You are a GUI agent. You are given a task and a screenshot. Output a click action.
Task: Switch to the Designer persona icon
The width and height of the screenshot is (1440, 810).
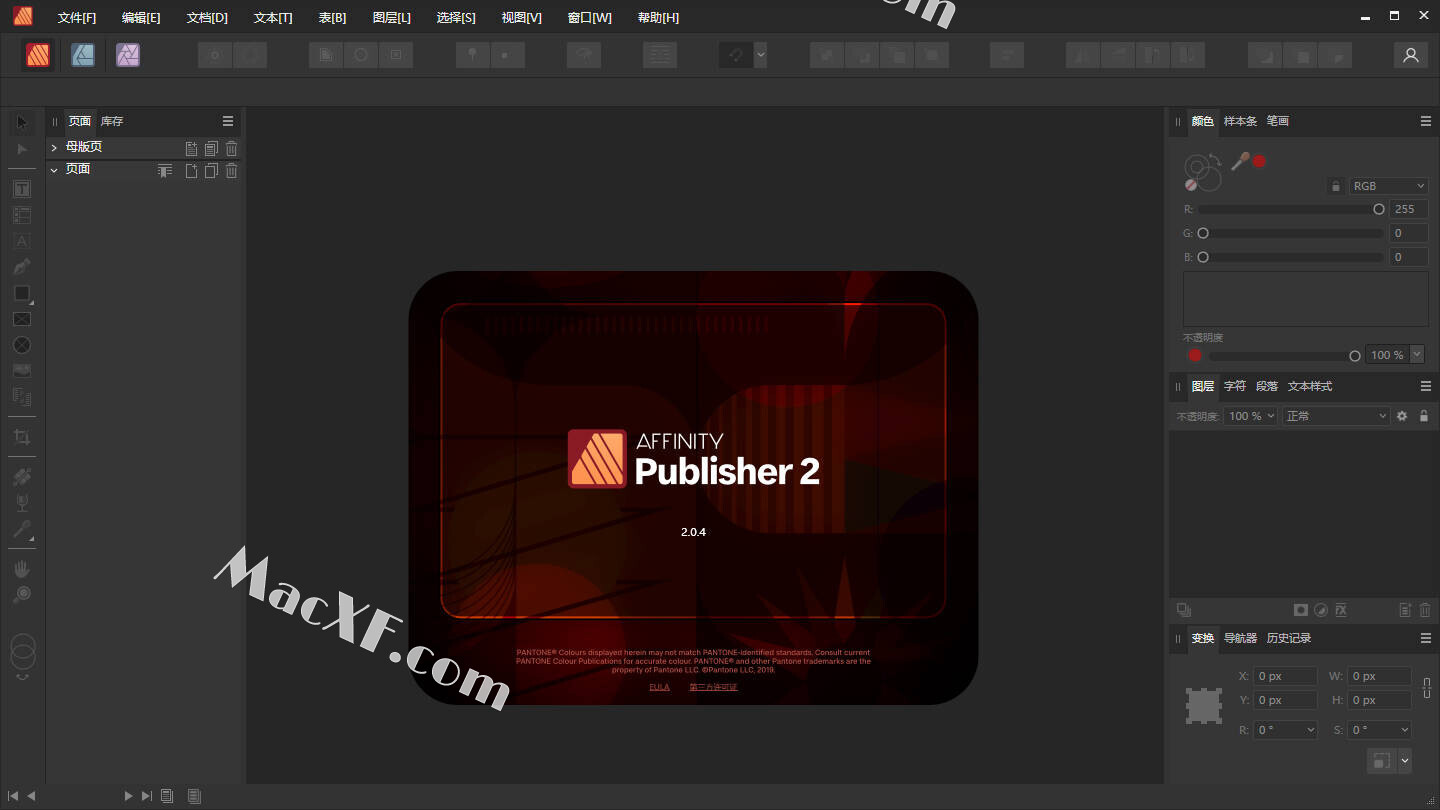(x=83, y=55)
